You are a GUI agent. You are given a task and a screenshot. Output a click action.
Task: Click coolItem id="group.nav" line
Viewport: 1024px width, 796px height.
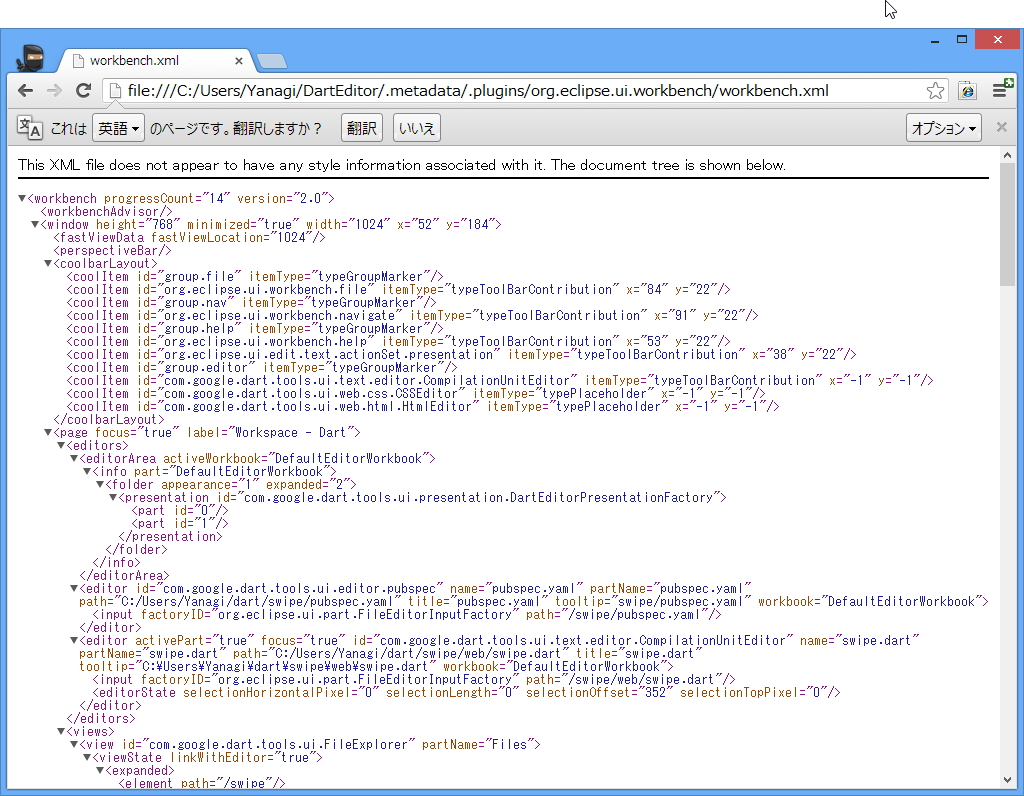click(x=251, y=302)
